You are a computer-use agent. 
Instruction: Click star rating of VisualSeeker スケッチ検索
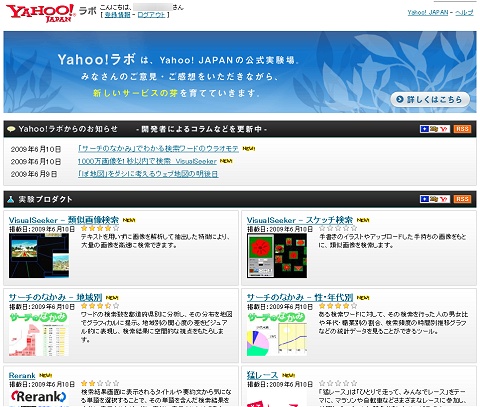tap(338, 228)
